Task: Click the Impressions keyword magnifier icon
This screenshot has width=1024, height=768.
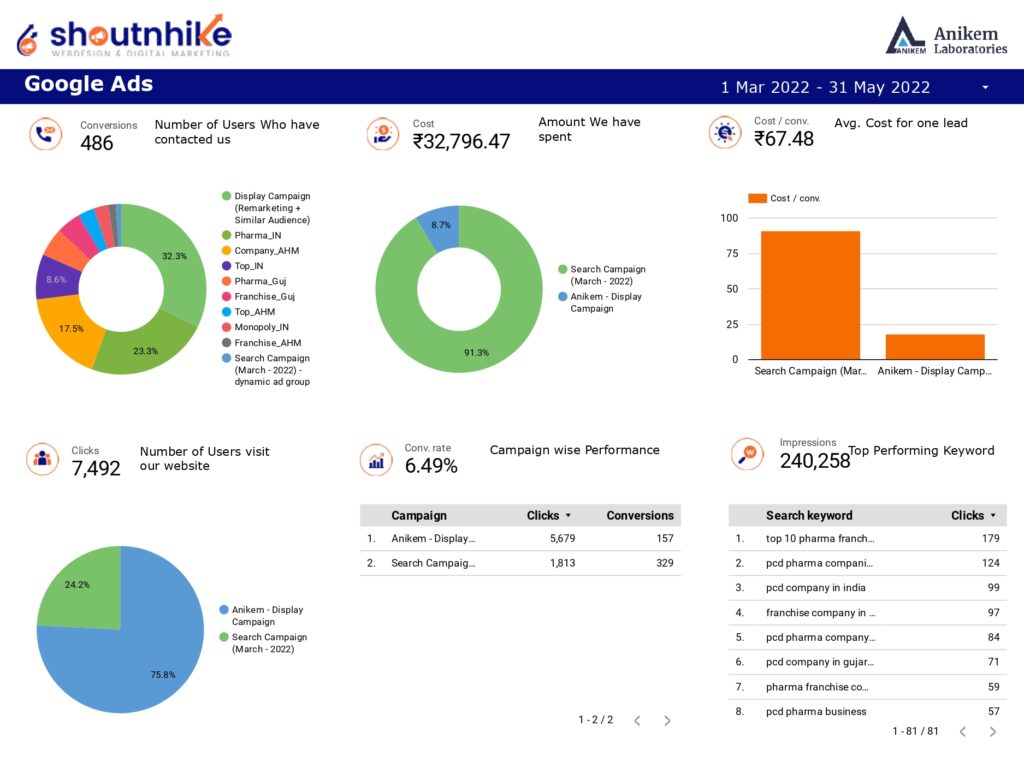Action: (x=747, y=453)
